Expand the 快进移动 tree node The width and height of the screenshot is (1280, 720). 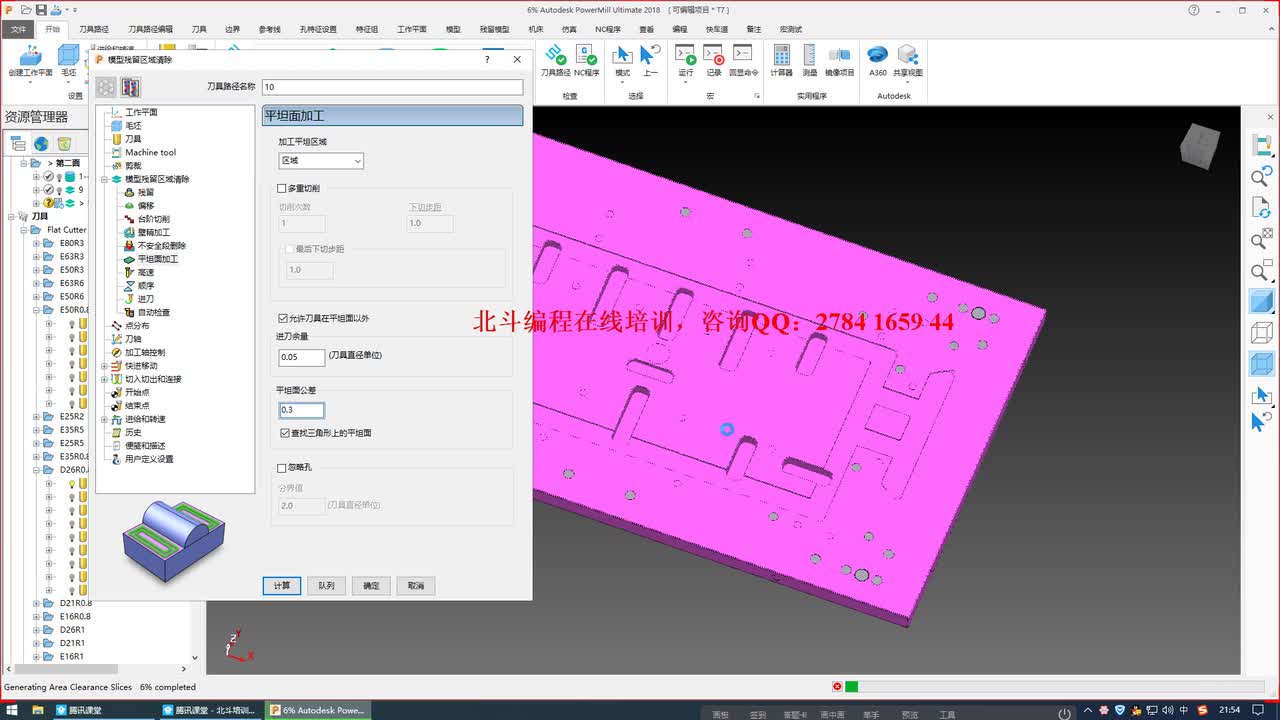click(x=104, y=366)
